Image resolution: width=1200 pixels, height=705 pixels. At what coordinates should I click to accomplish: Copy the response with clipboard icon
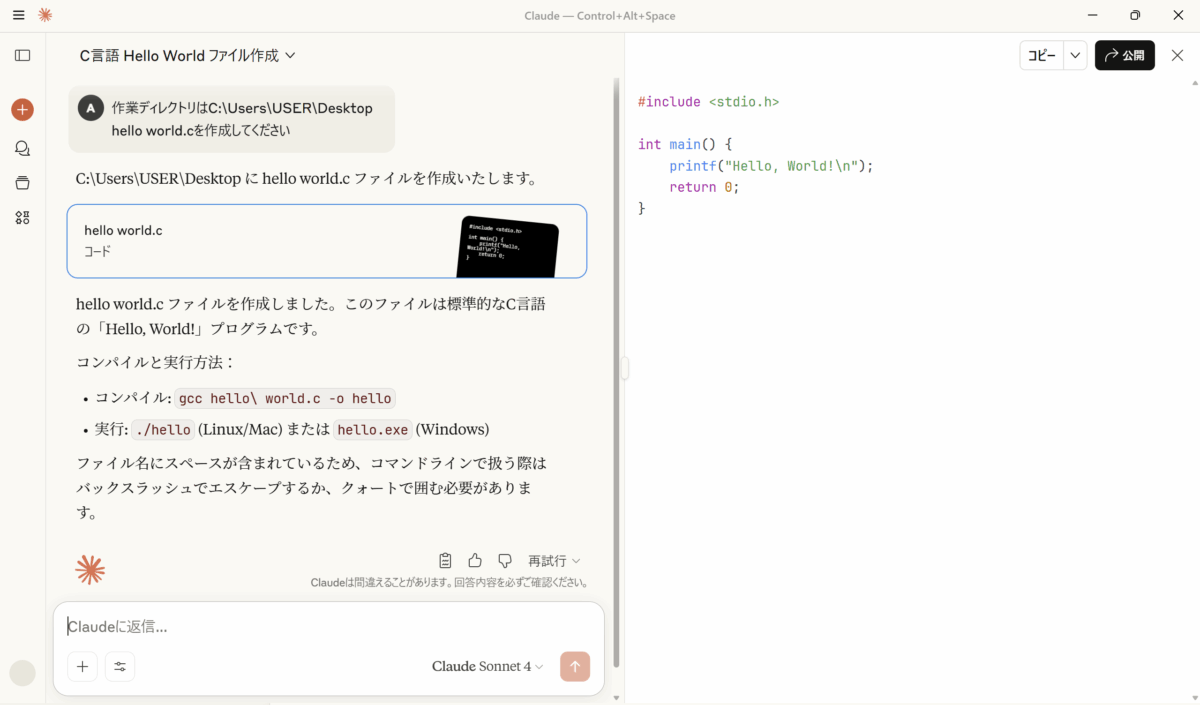445,561
